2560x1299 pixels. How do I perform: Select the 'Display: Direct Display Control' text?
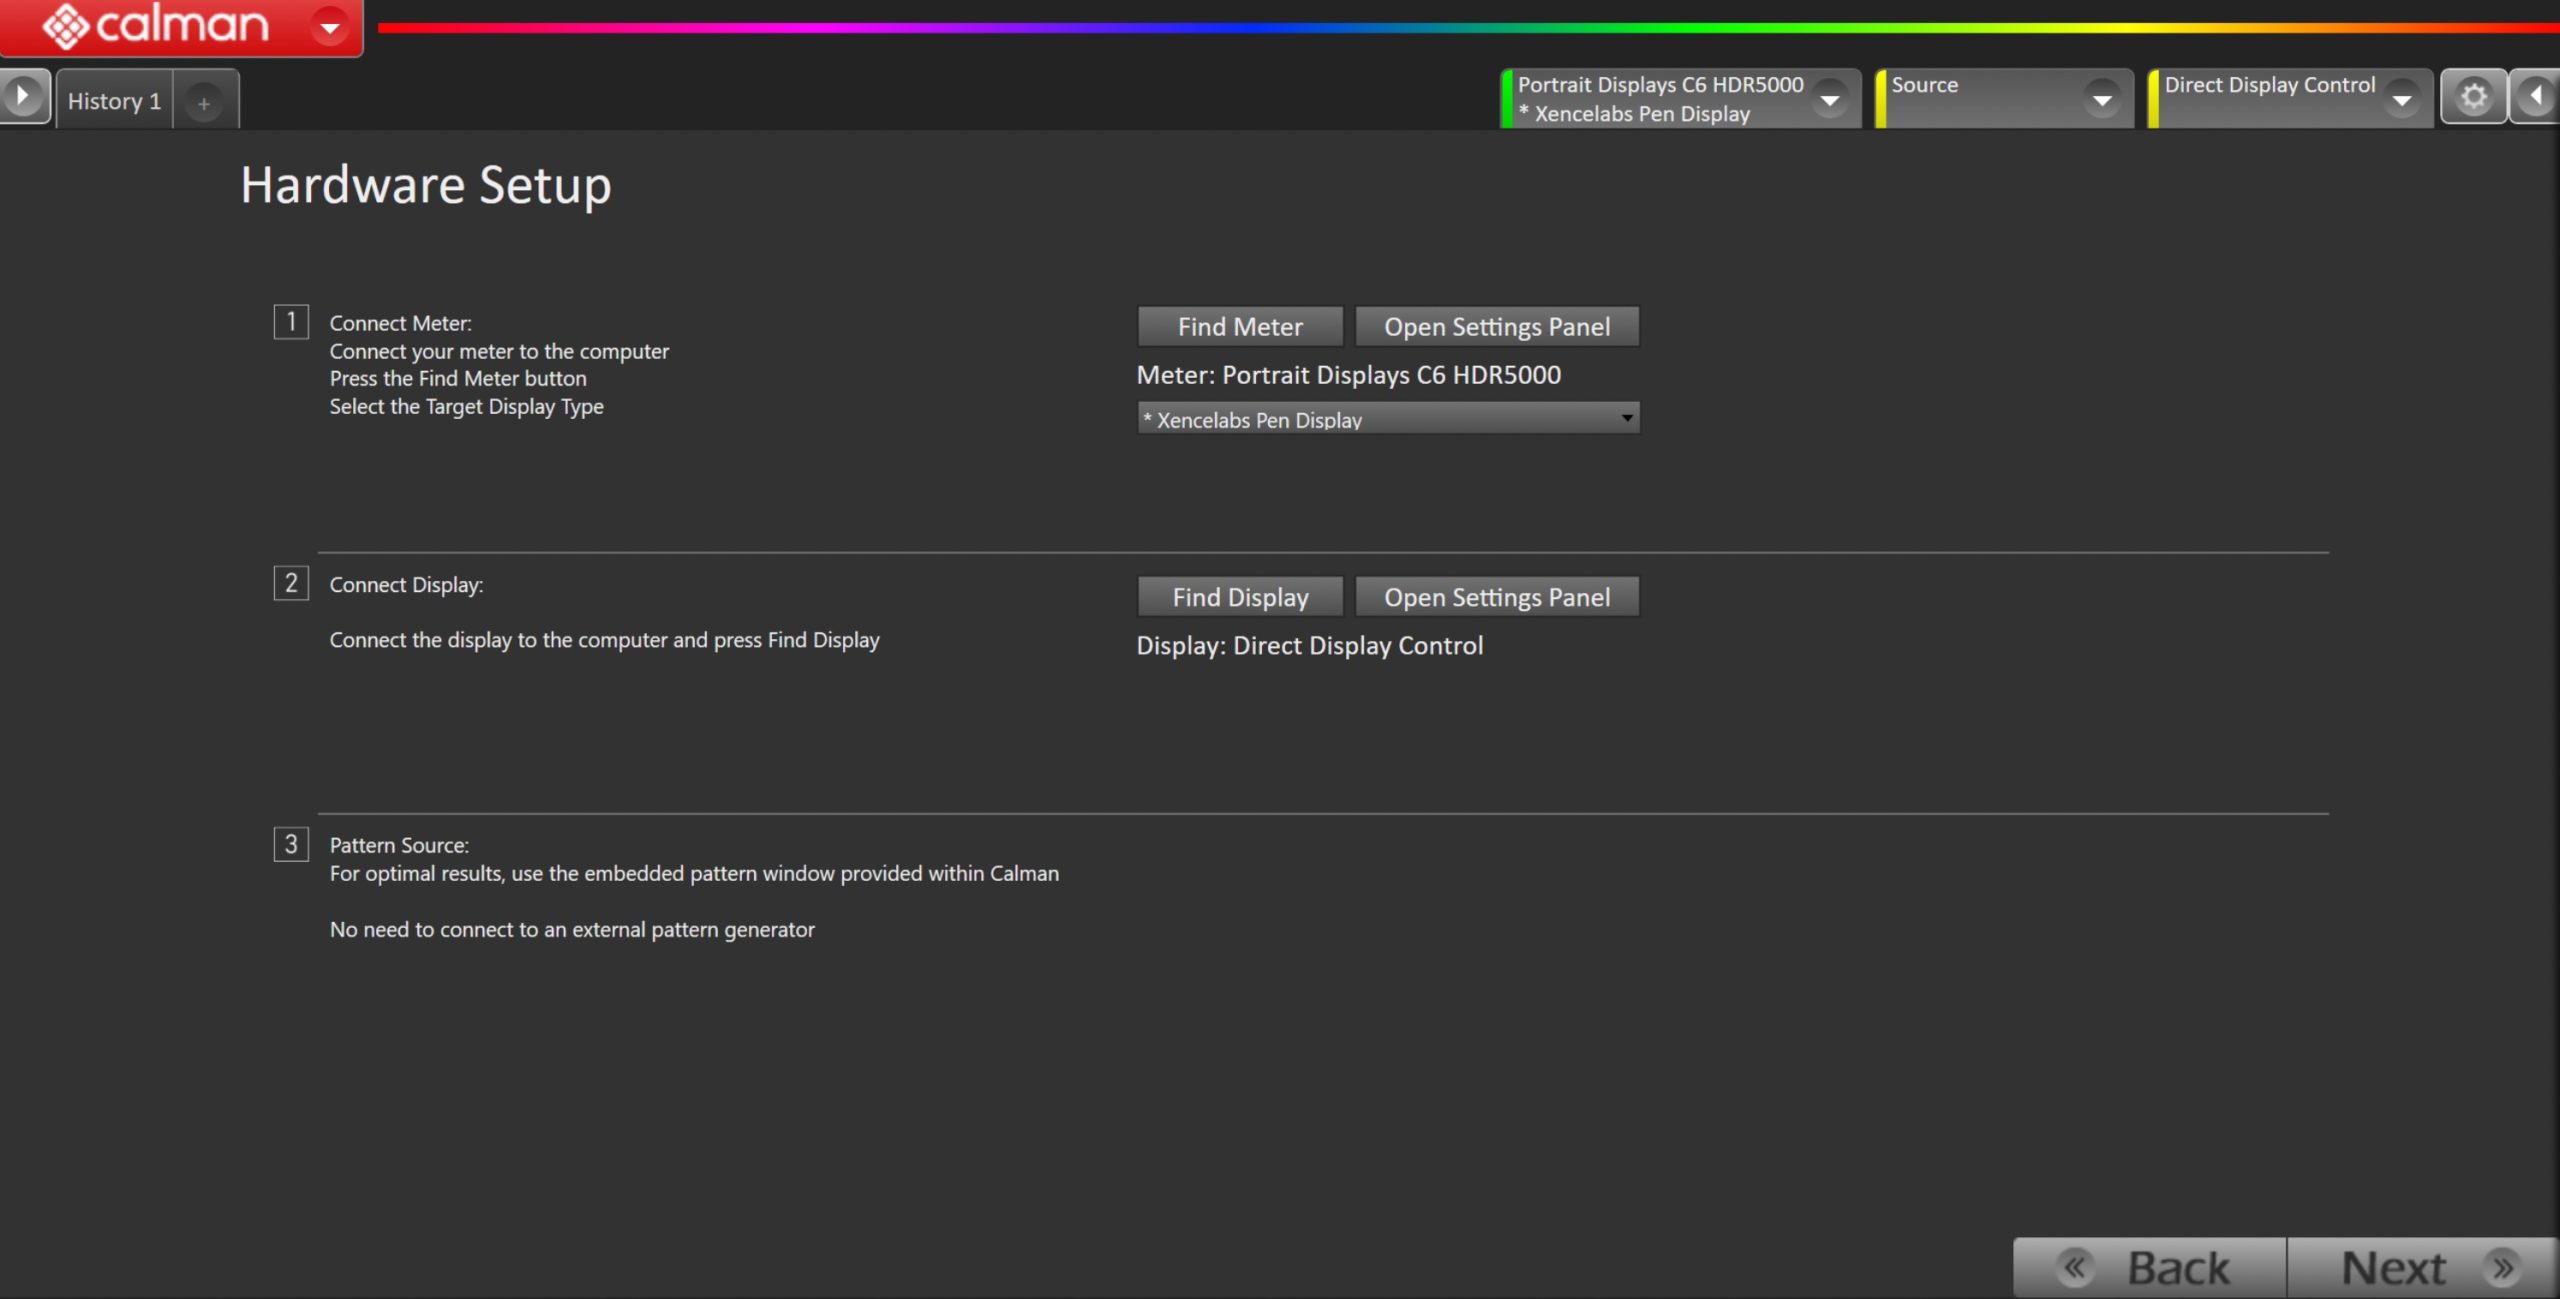pos(1310,646)
